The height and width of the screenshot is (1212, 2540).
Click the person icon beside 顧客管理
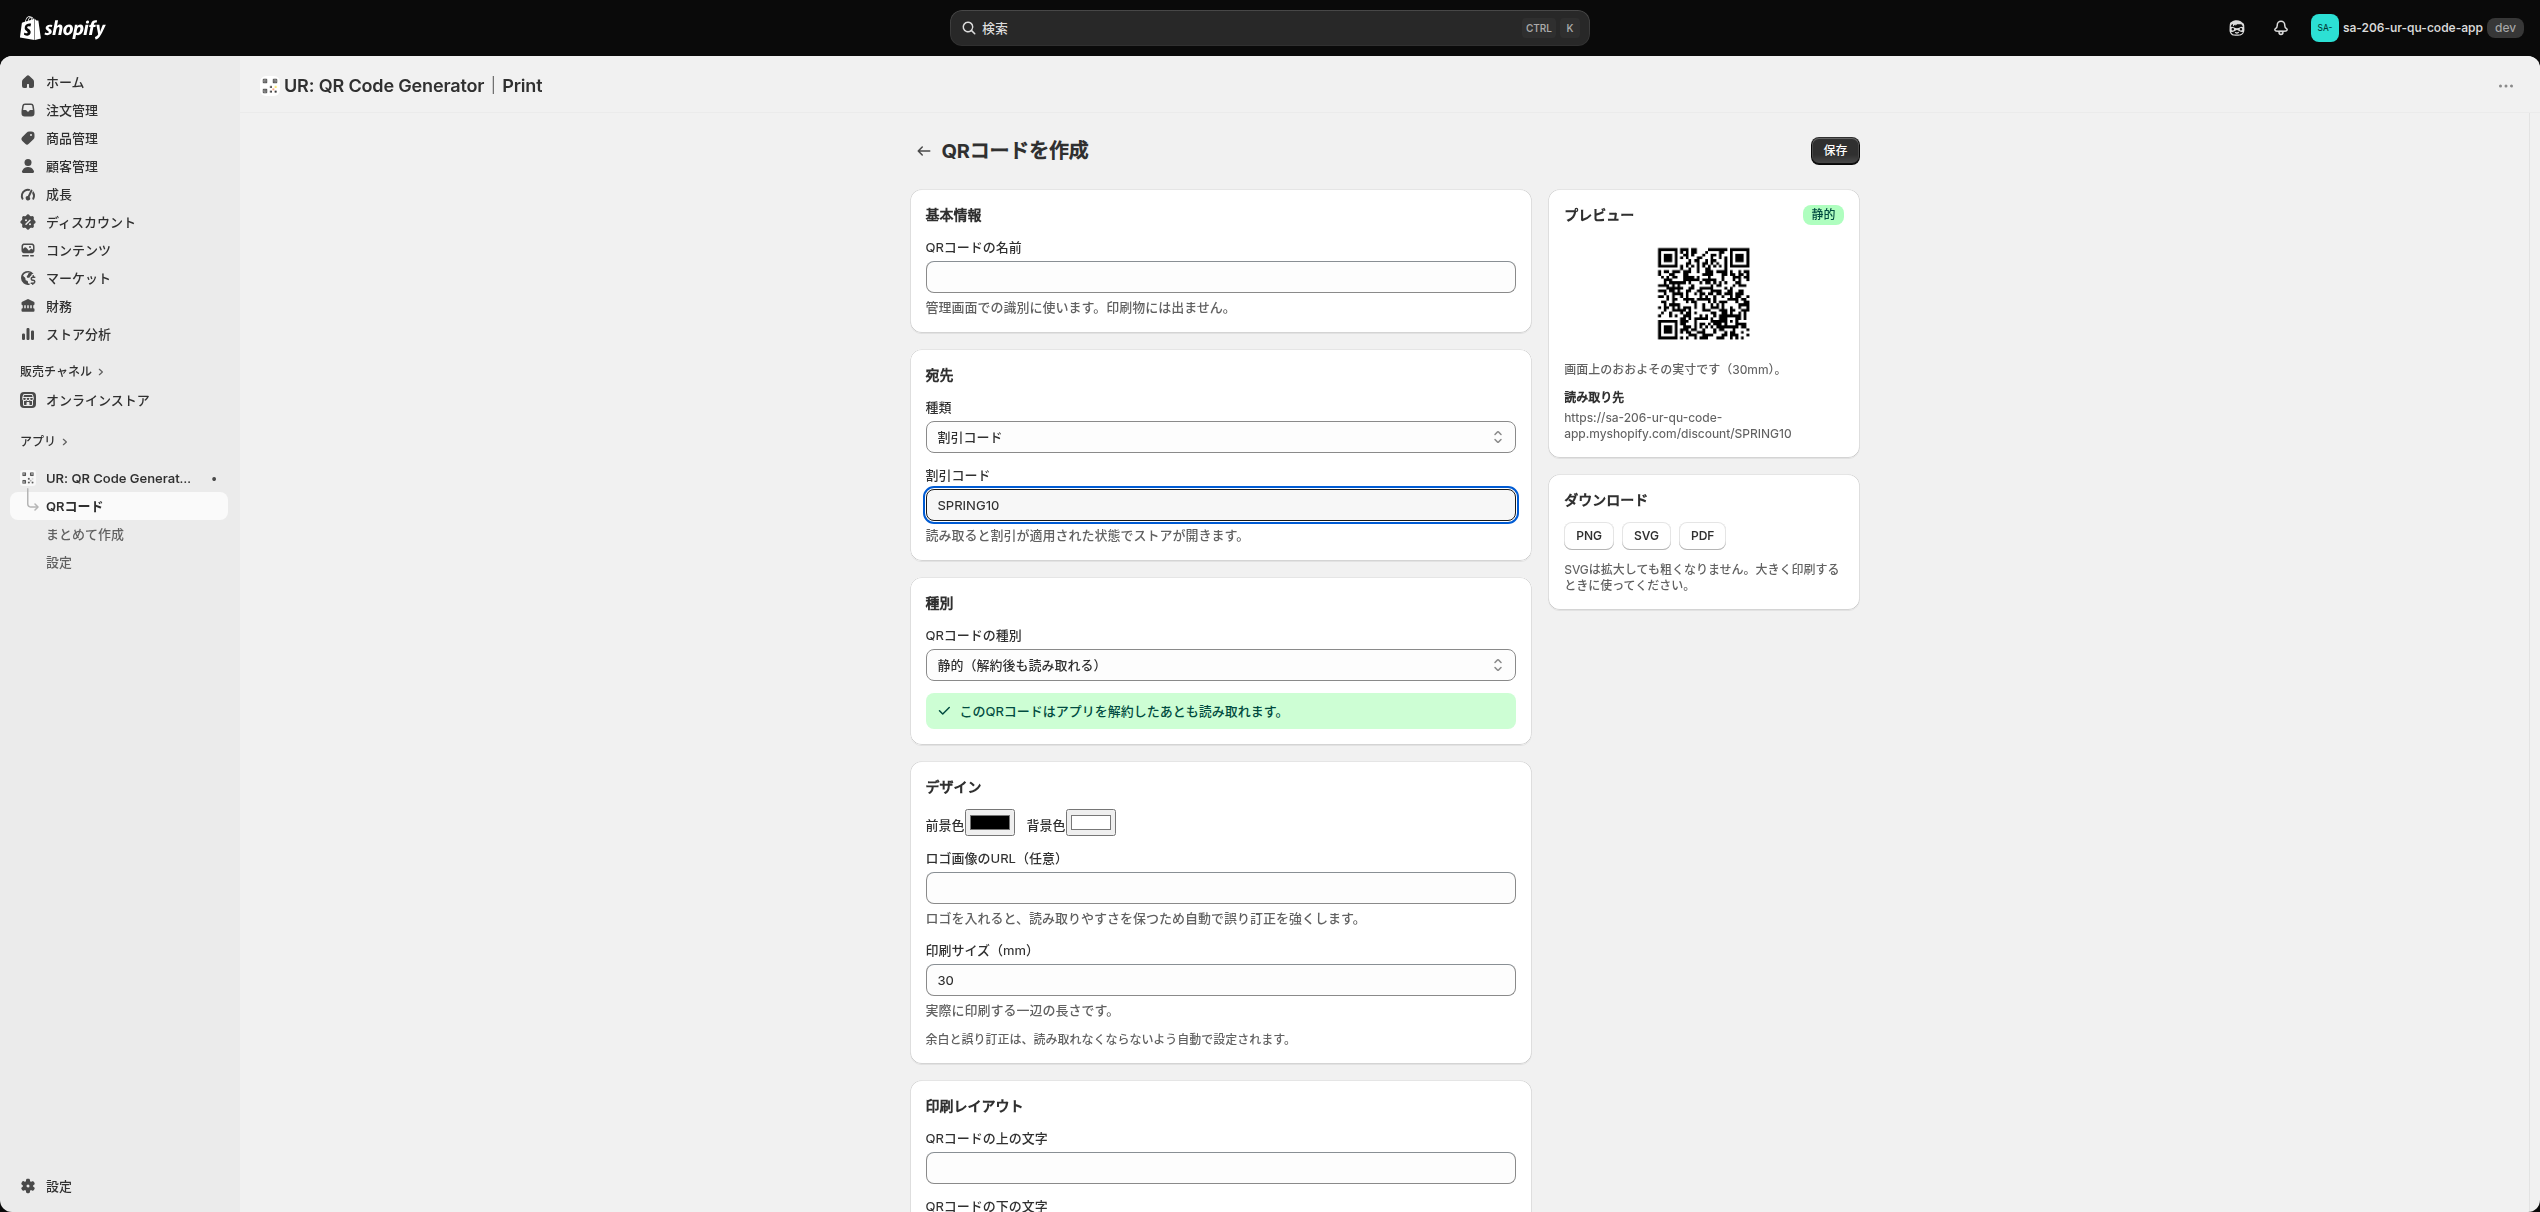28,166
